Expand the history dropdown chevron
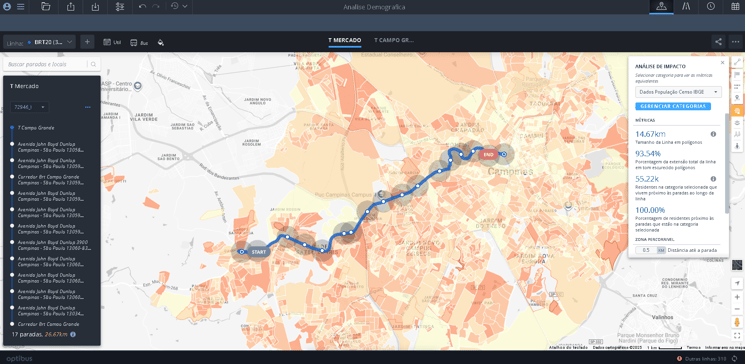 [184, 7]
